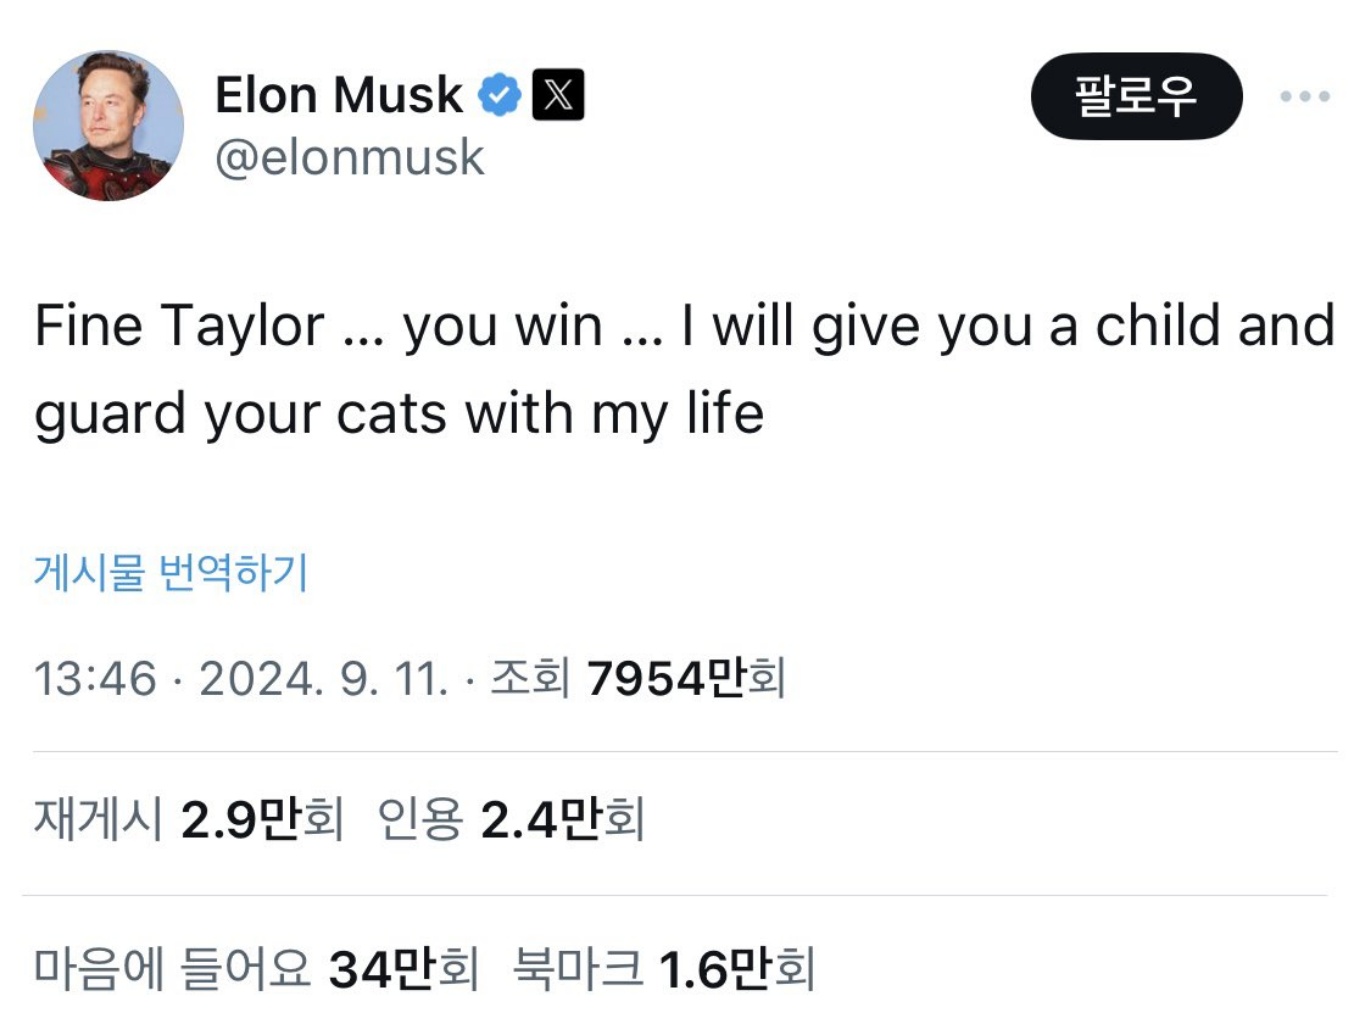This screenshot has width=1371, height=1024.
Task: Open the 재게시 2.9만회 reposts list
Action: click(189, 820)
